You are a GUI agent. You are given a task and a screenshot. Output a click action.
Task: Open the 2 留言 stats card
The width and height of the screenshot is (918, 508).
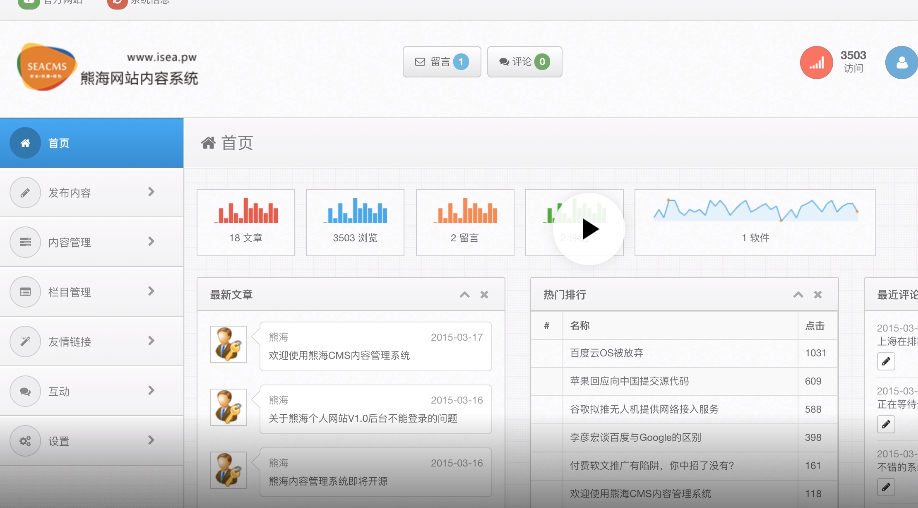465,222
